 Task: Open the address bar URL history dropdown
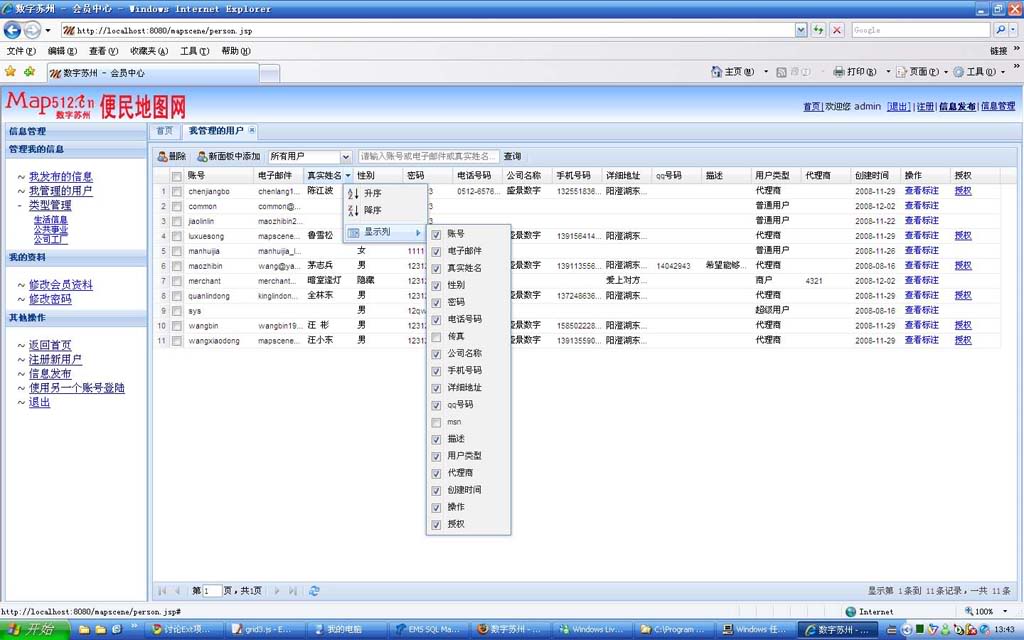[801, 30]
